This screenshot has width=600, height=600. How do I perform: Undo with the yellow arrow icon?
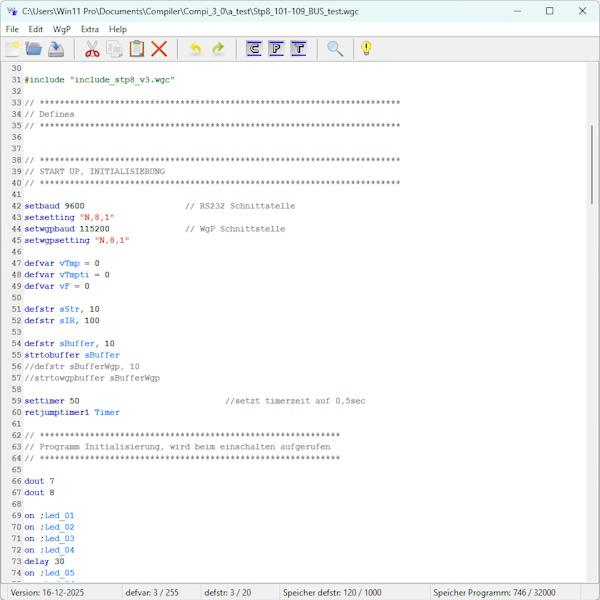point(195,49)
